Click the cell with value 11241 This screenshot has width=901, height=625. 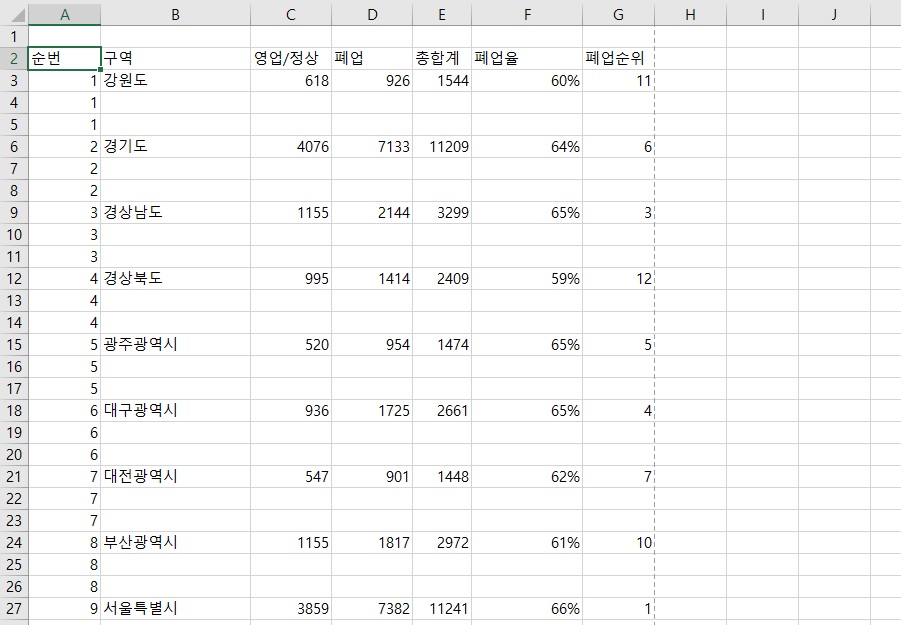(x=442, y=608)
